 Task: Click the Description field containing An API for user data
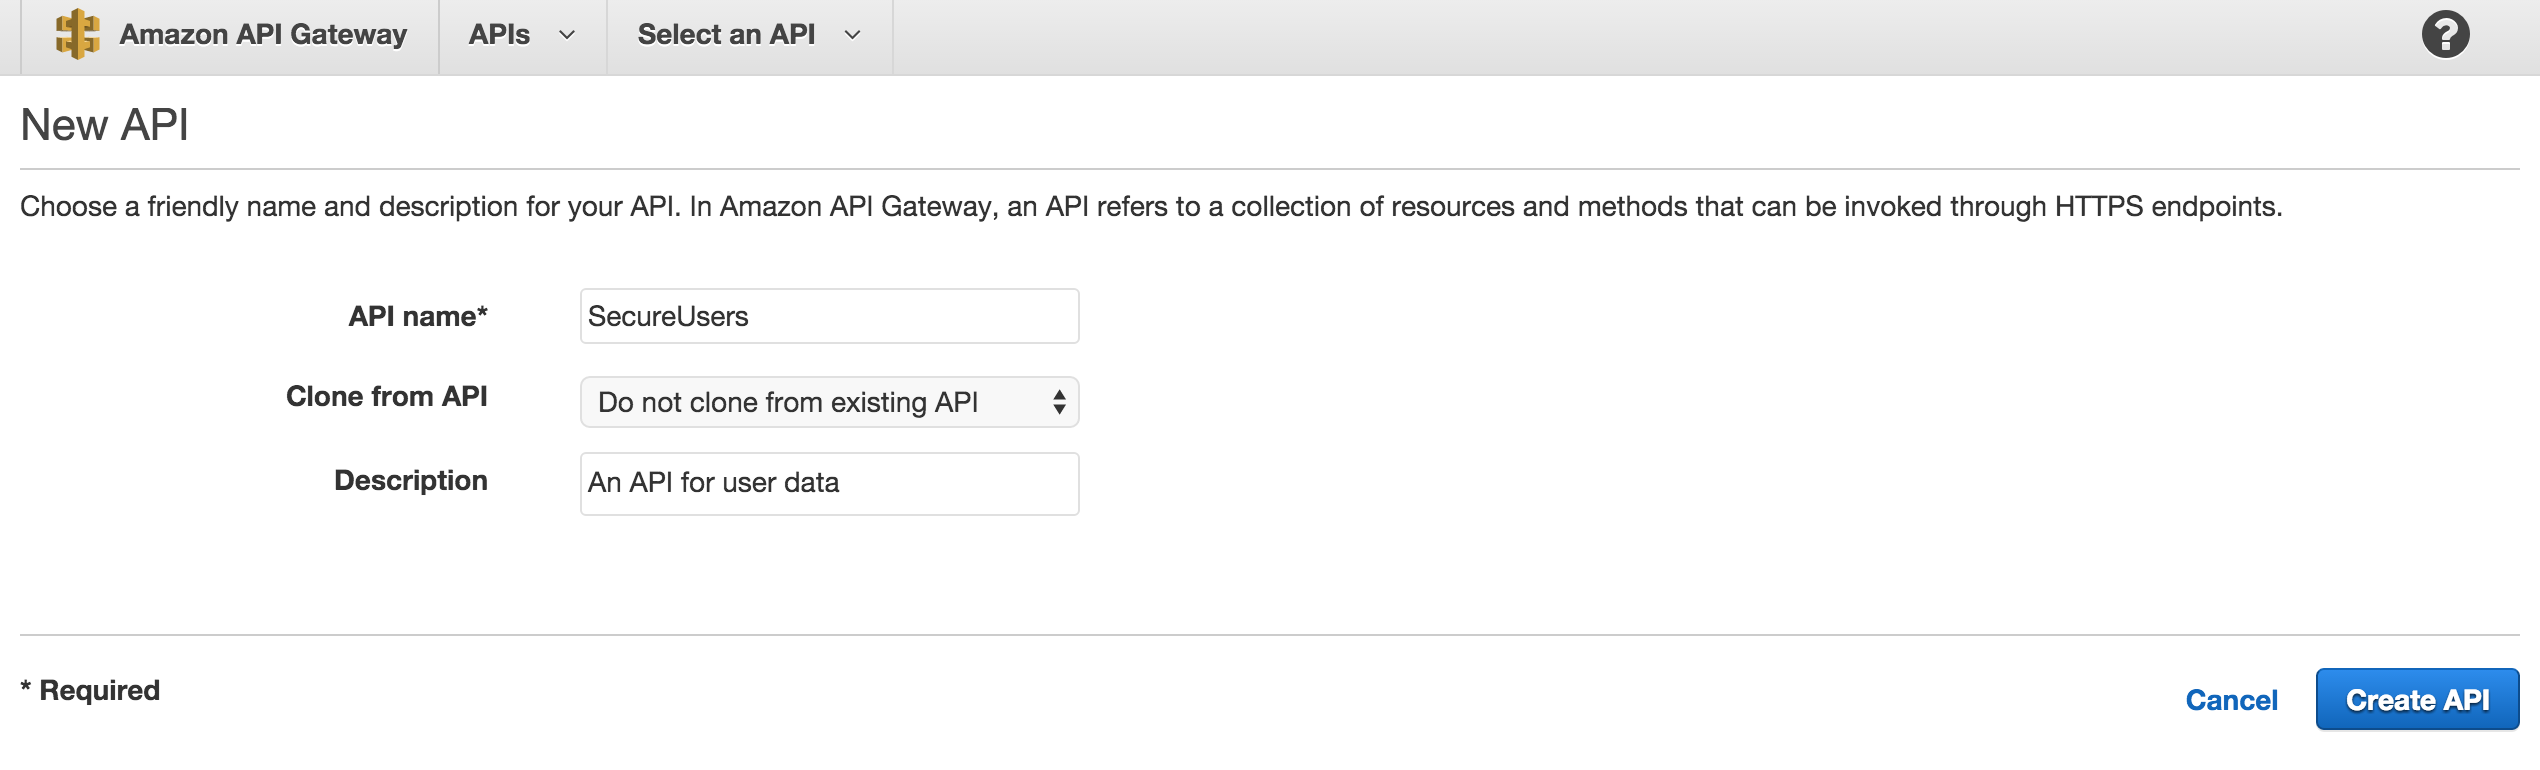tap(828, 483)
